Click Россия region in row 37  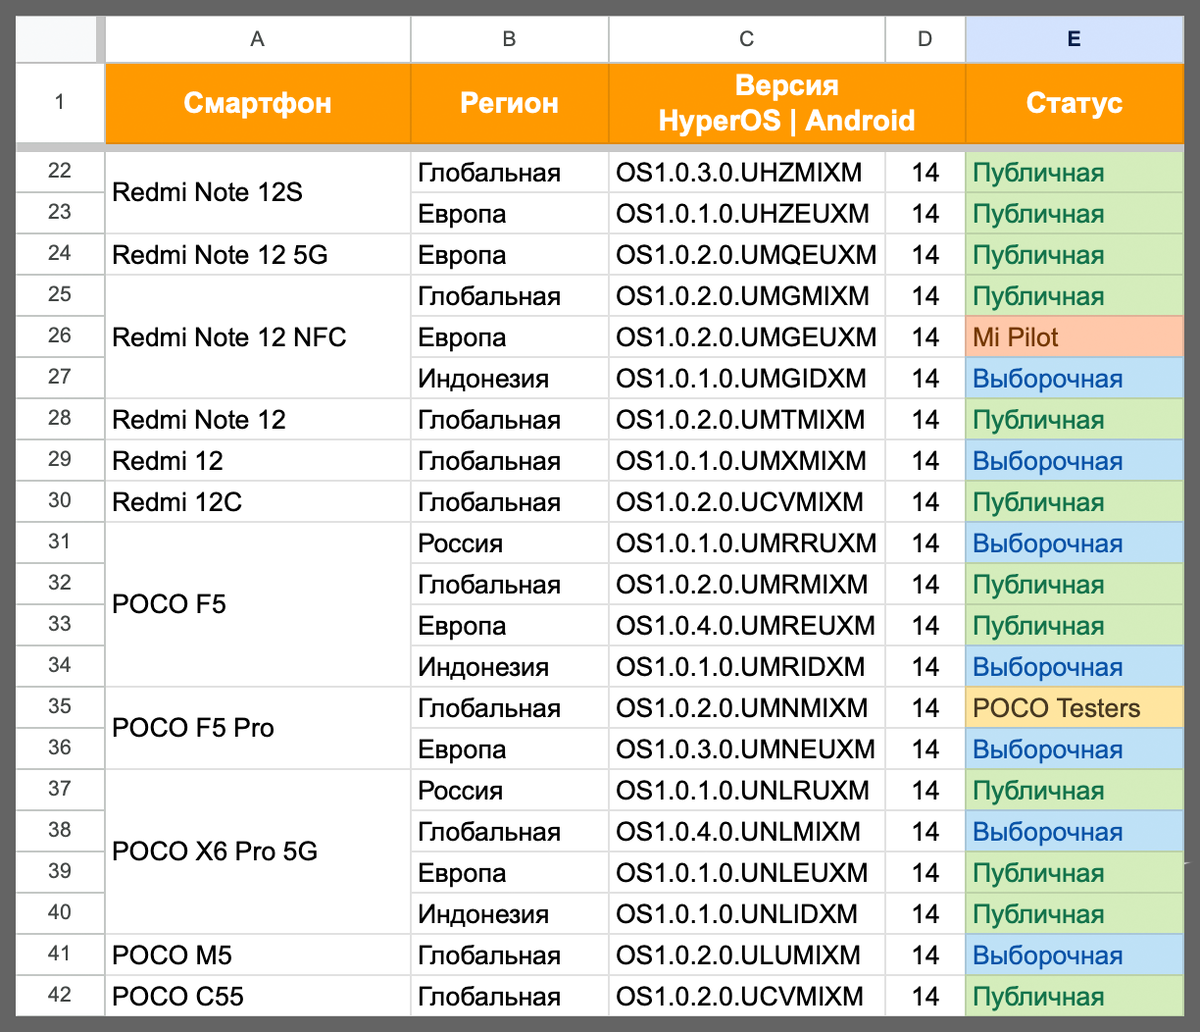pyautogui.click(x=509, y=790)
